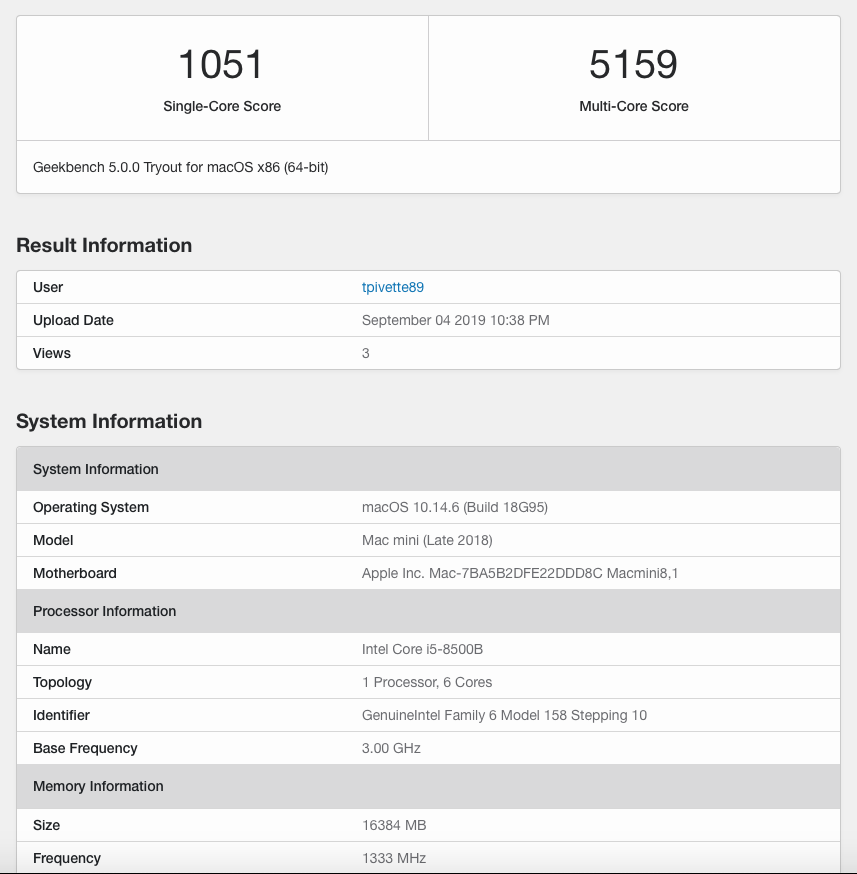Click the memory Frequency row label
857x874 pixels.
[67, 858]
